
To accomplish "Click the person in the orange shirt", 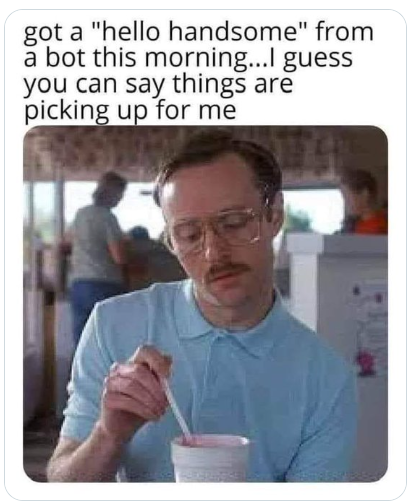I will click(367, 203).
